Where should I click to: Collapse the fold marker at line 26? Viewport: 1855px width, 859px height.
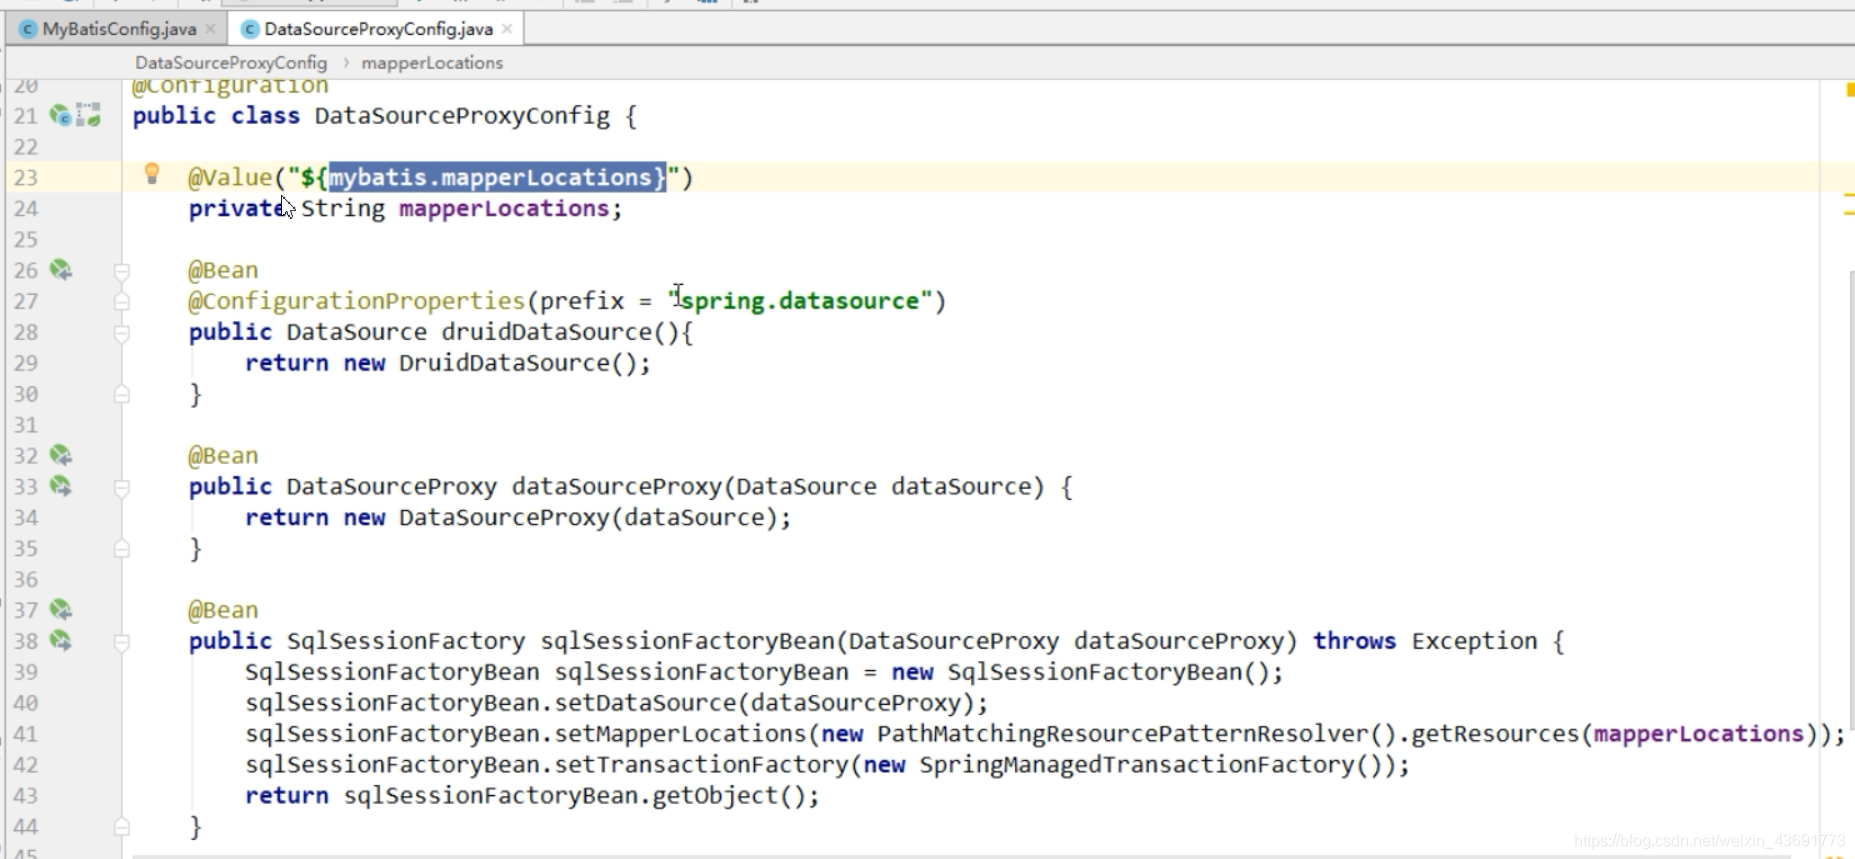[x=122, y=271]
